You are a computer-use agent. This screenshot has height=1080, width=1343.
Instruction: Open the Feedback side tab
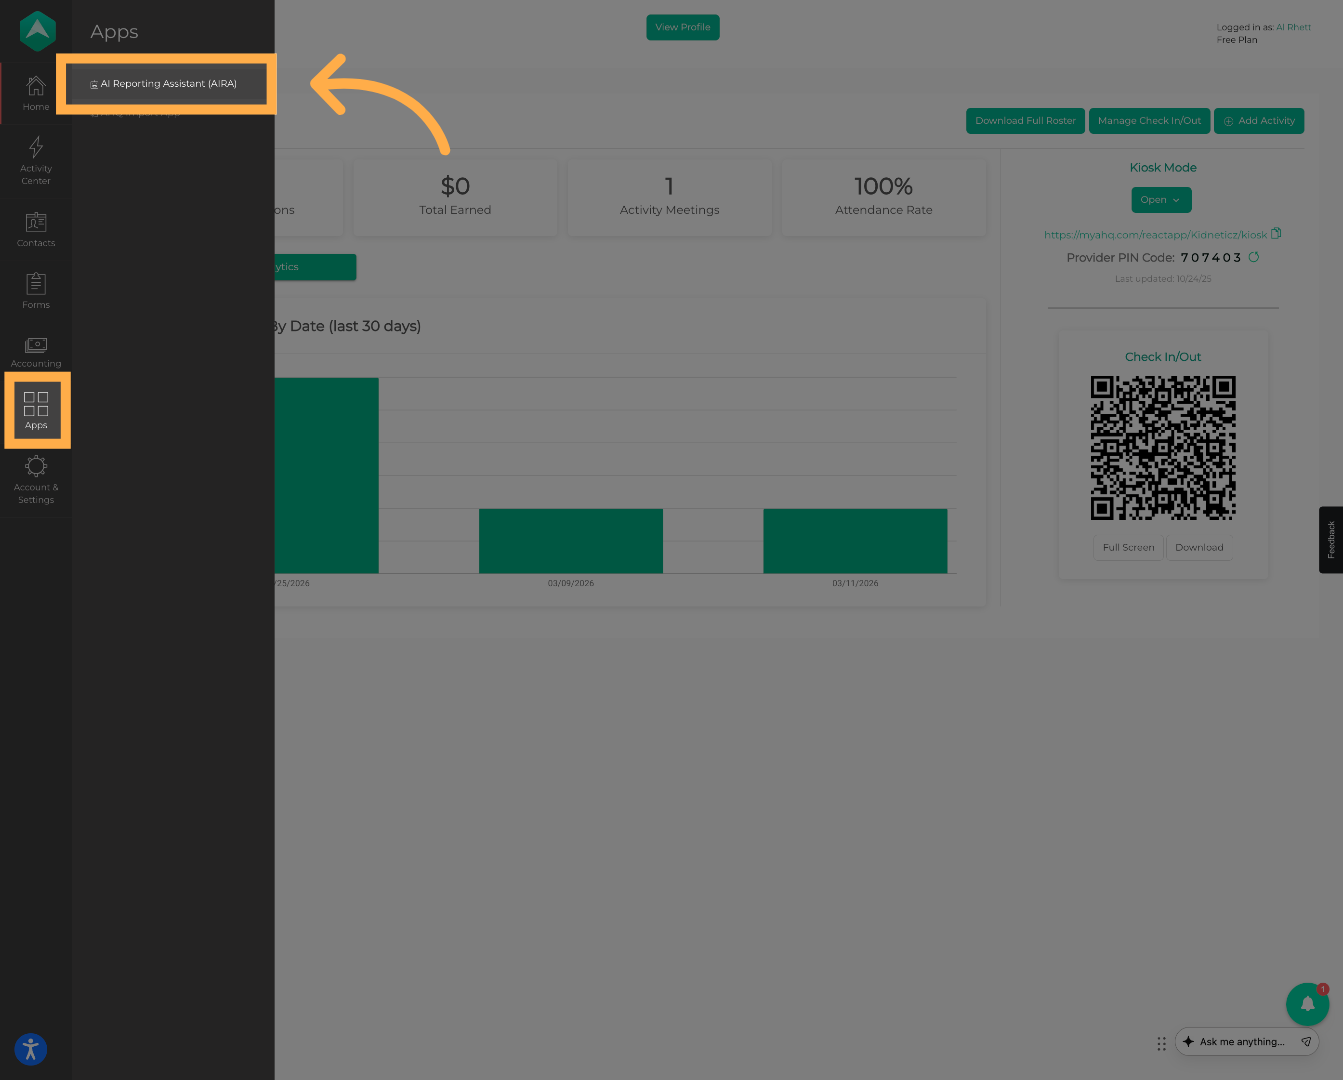(x=1331, y=540)
